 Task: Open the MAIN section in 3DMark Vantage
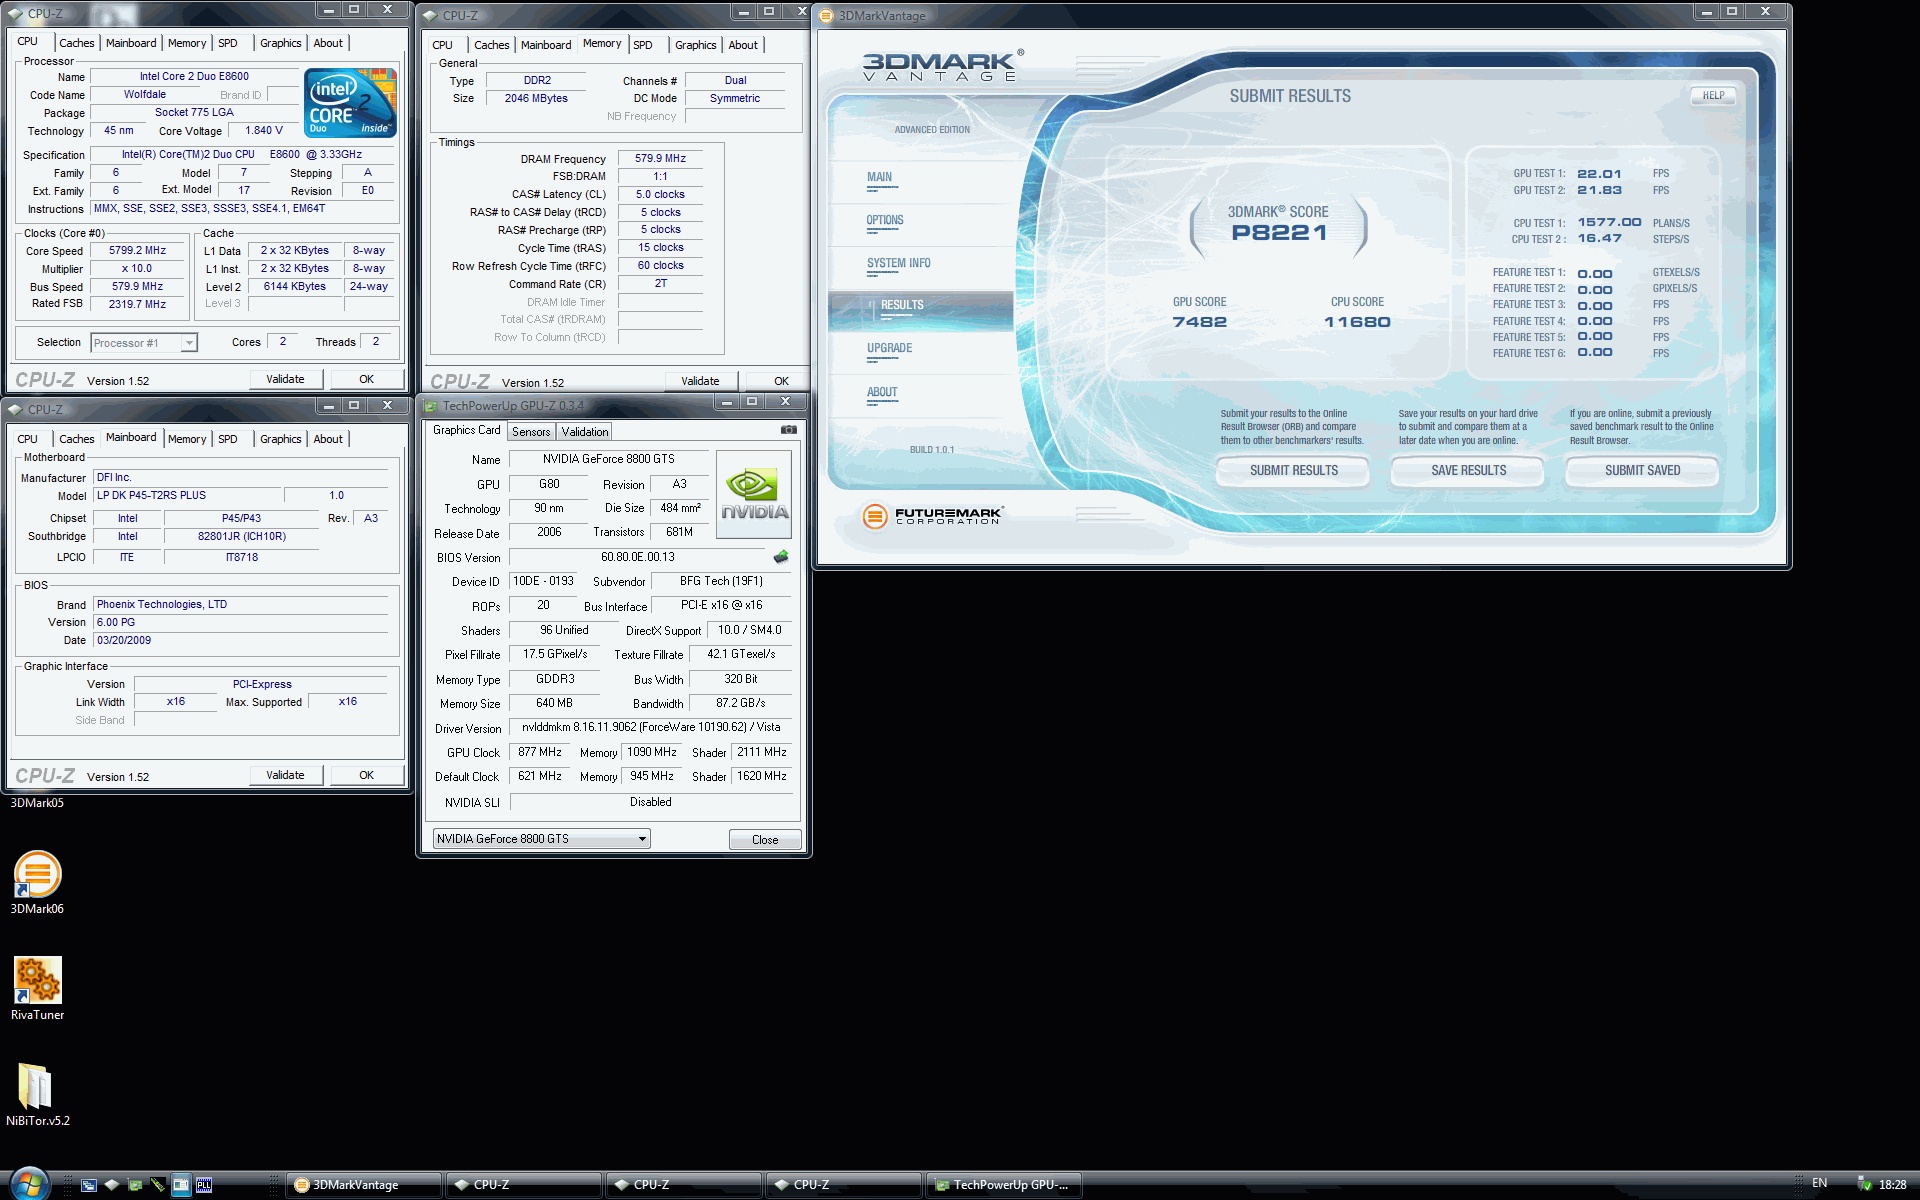pos(880,178)
